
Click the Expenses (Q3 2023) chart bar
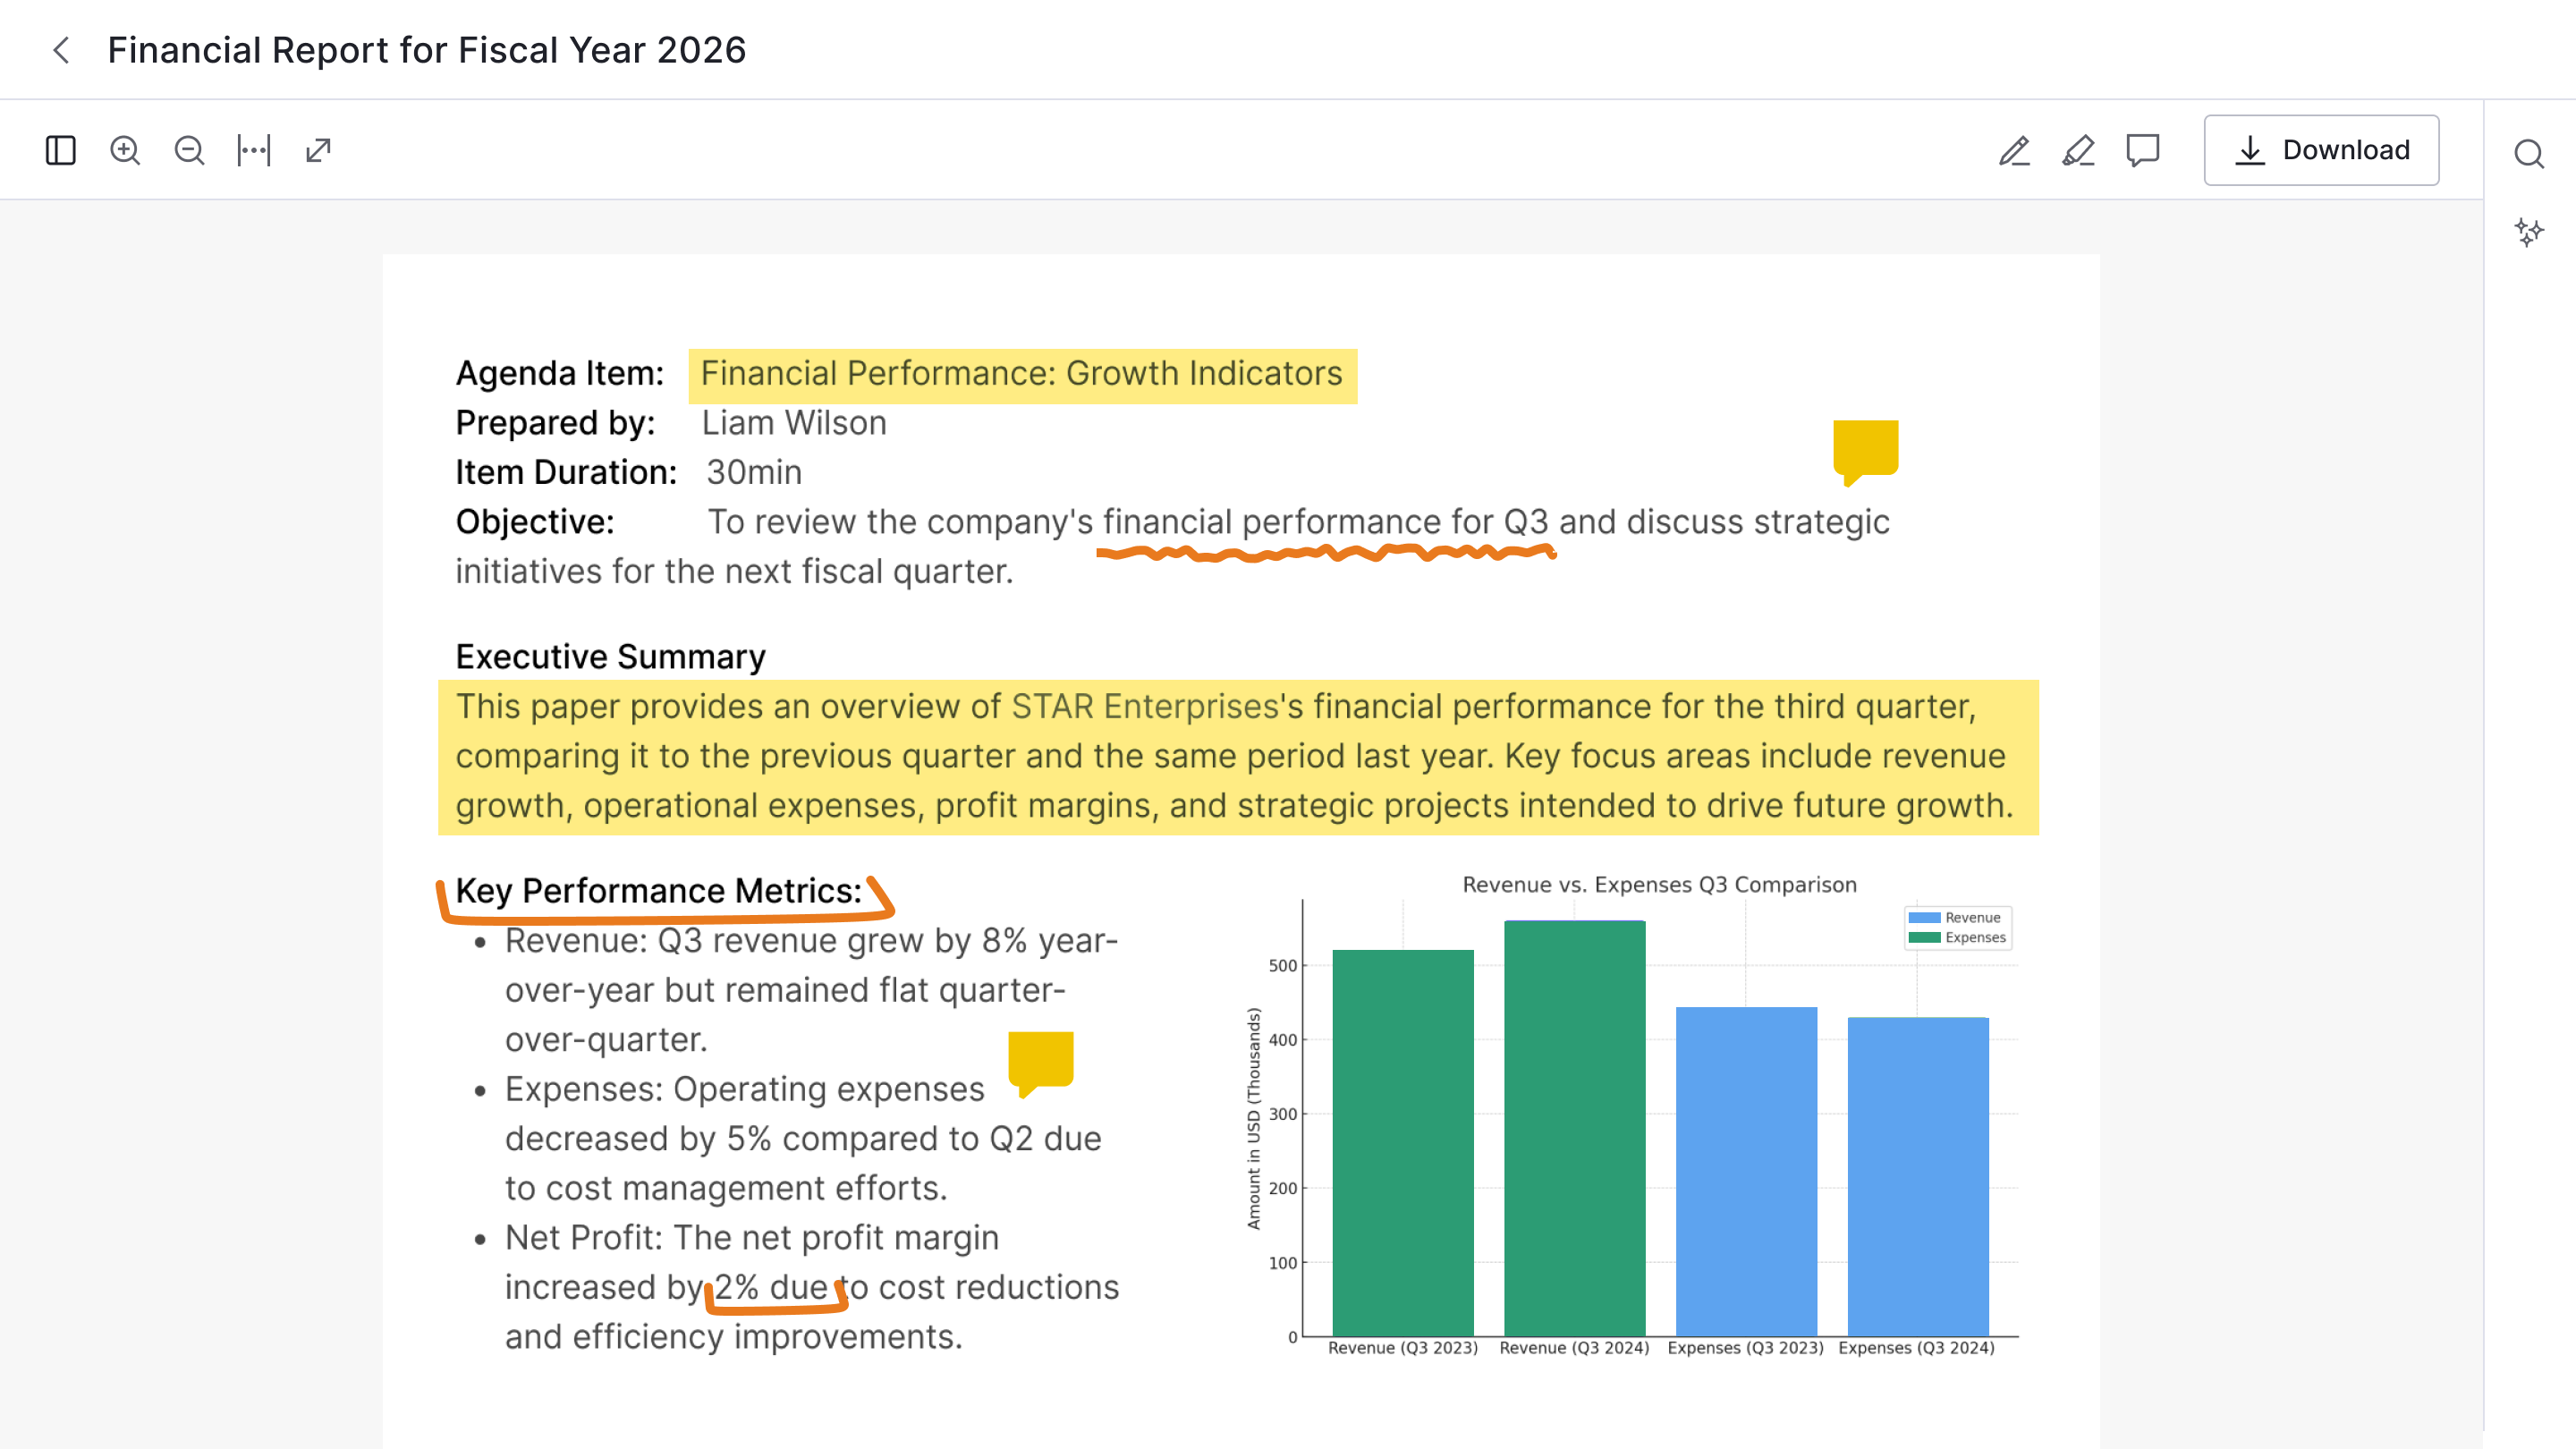tap(1745, 1170)
